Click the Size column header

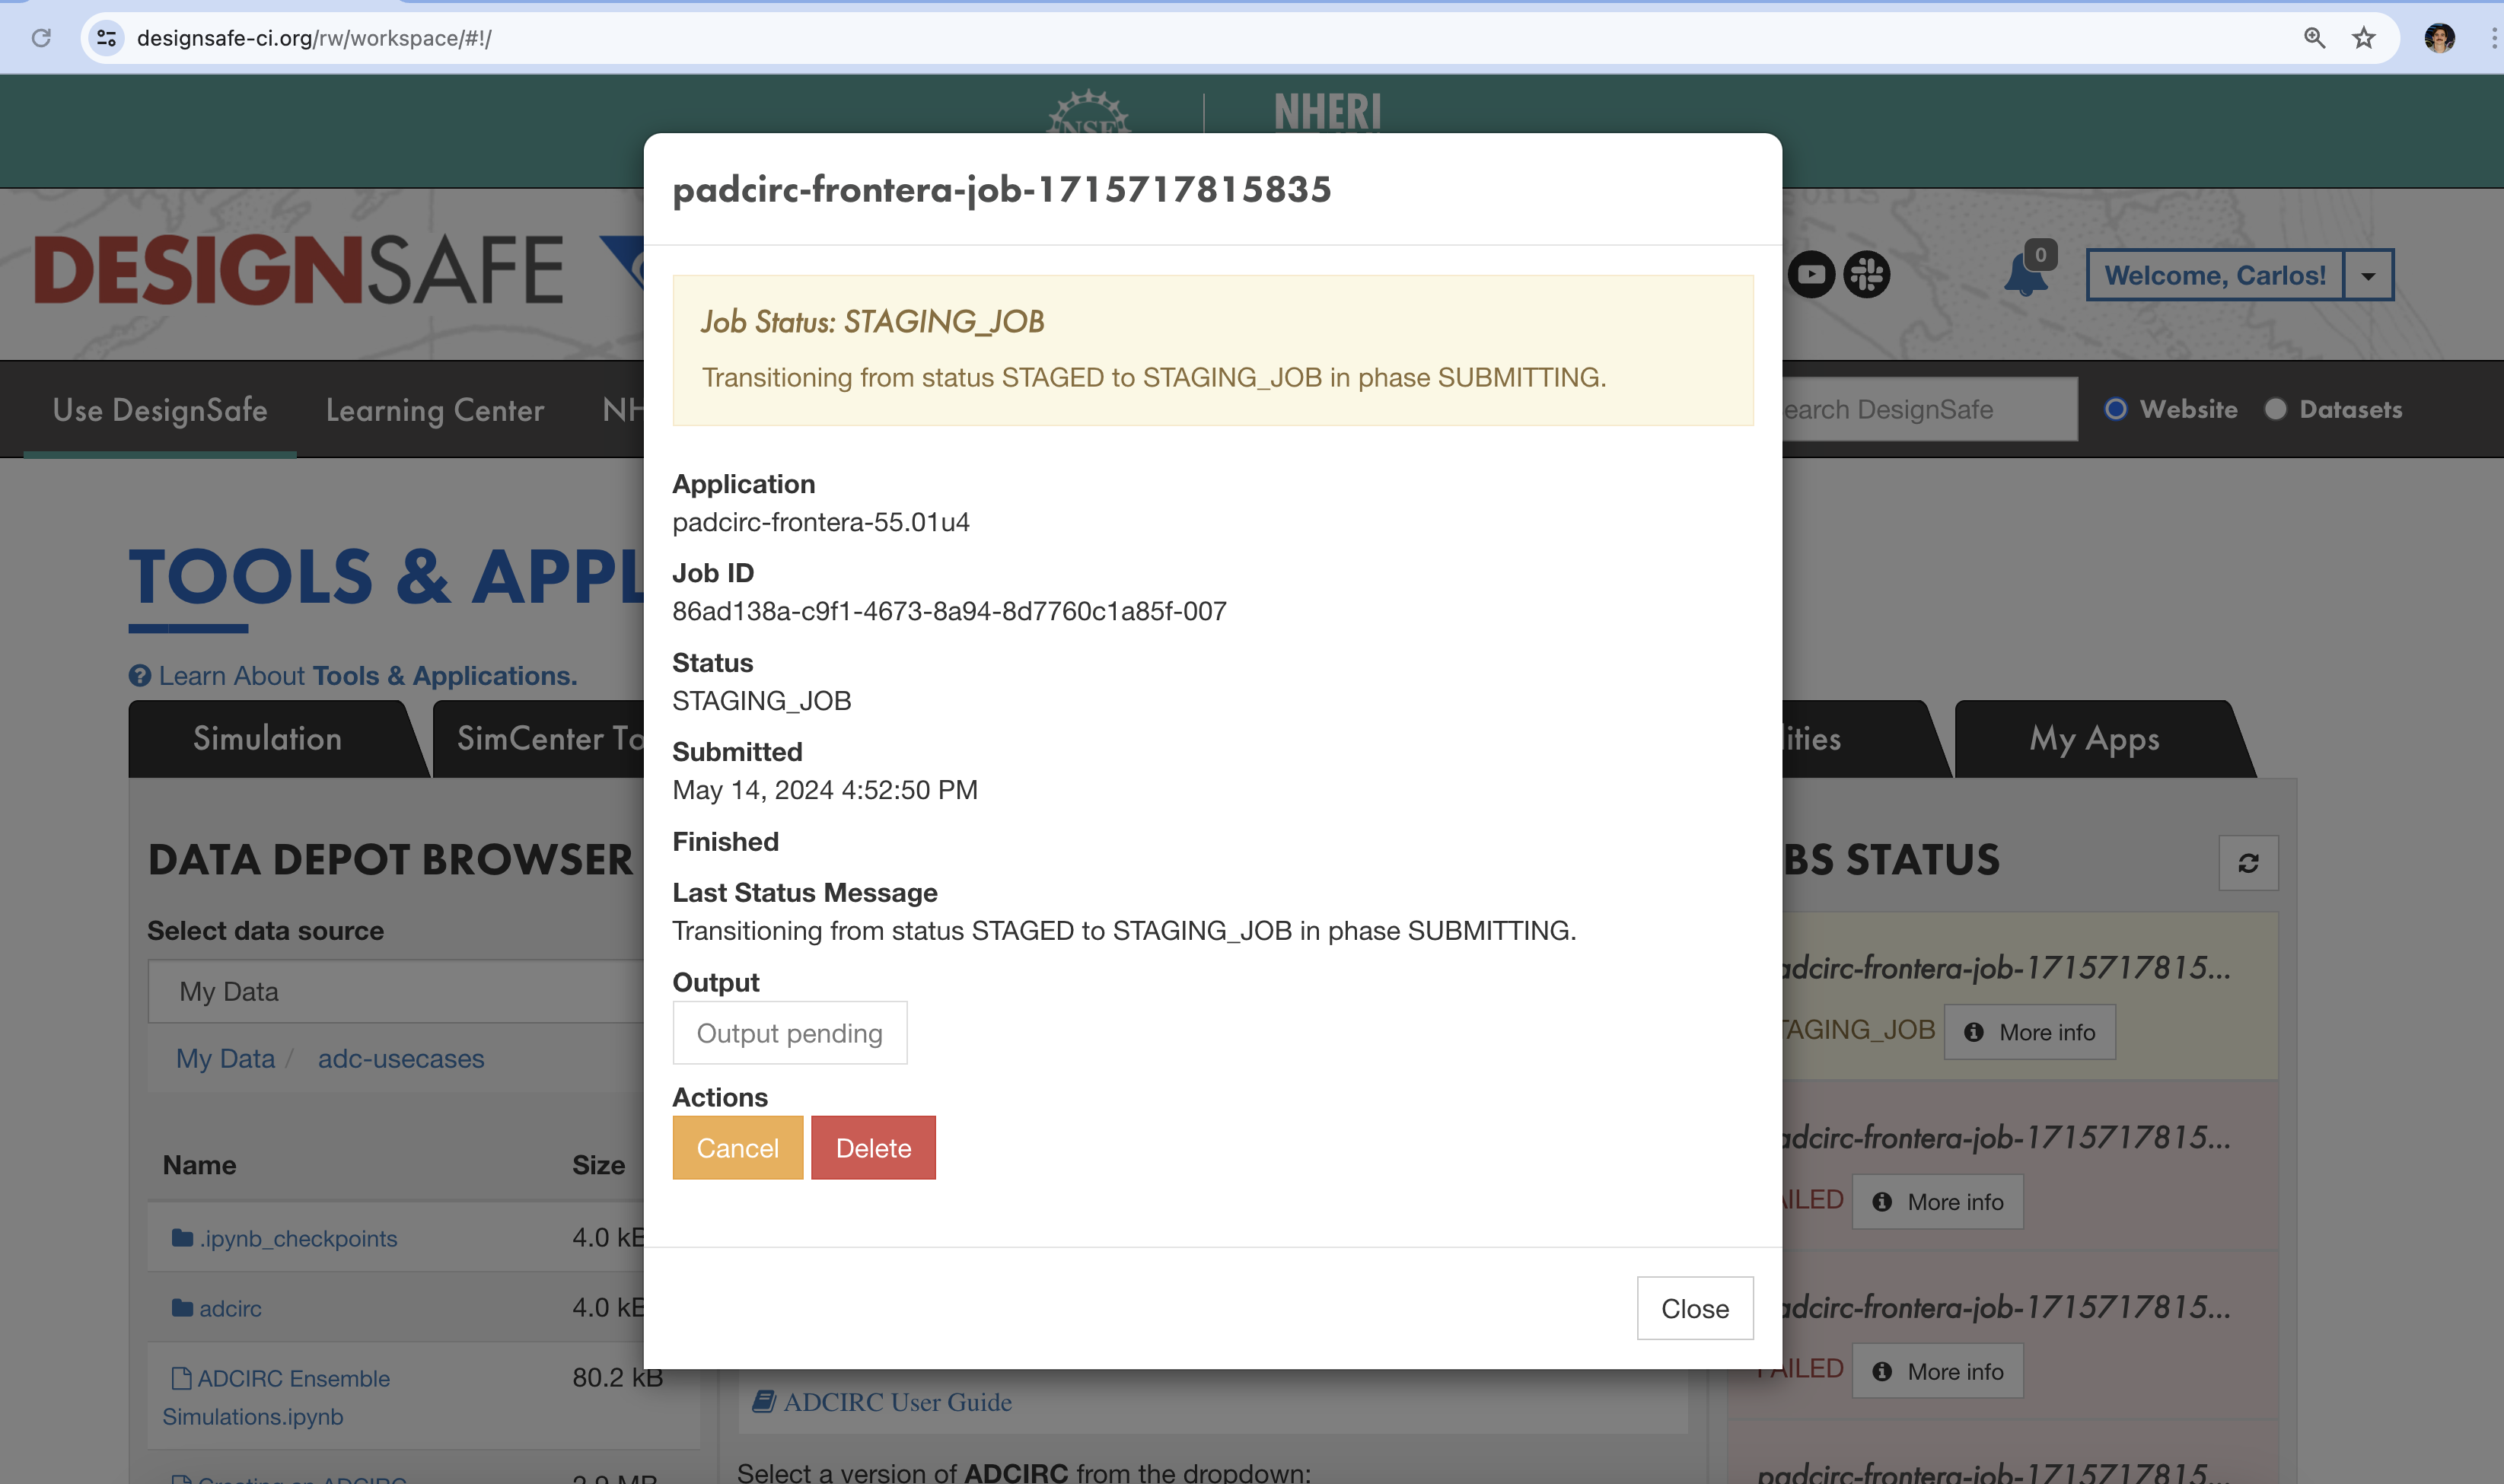click(x=598, y=1165)
